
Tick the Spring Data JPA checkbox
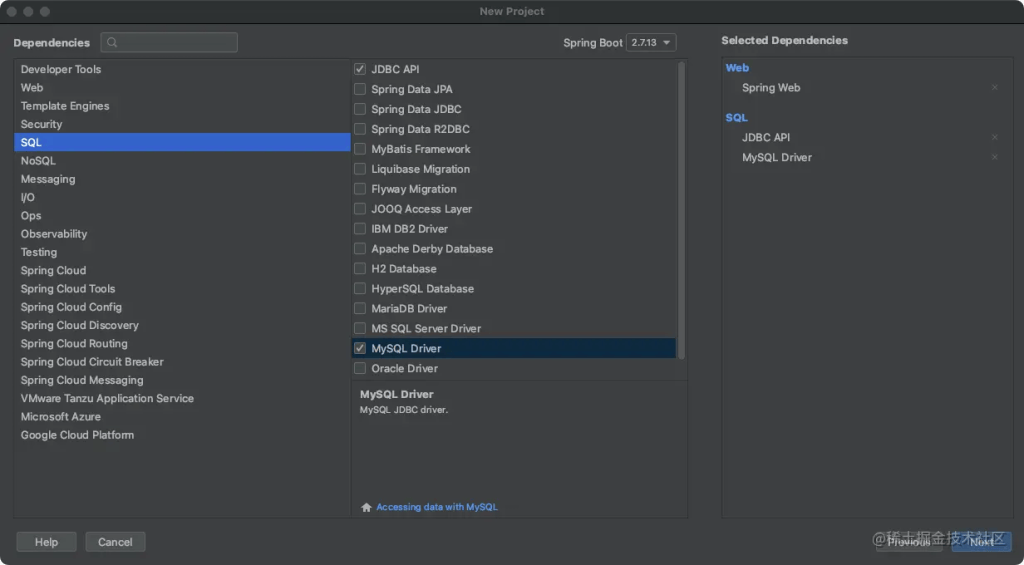pos(360,89)
